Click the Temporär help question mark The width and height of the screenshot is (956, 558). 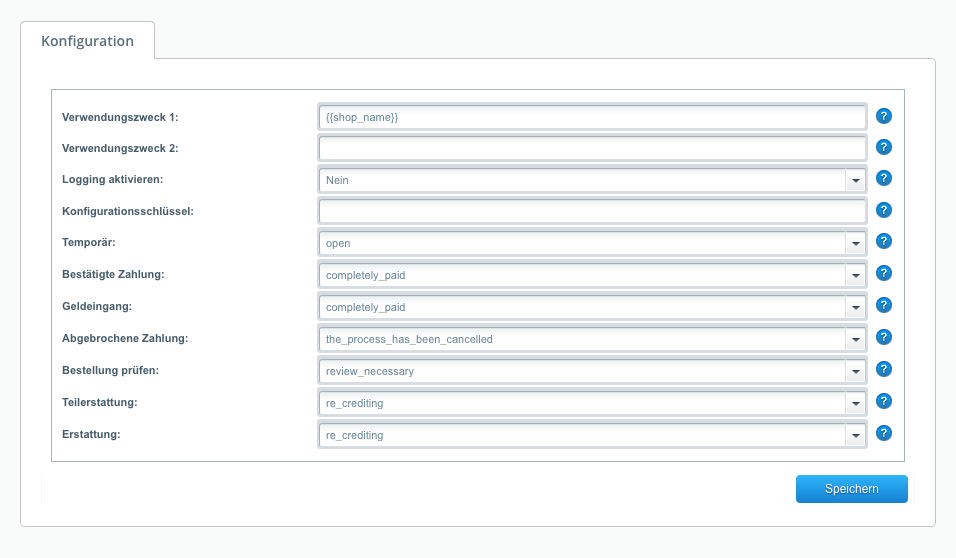[883, 242]
